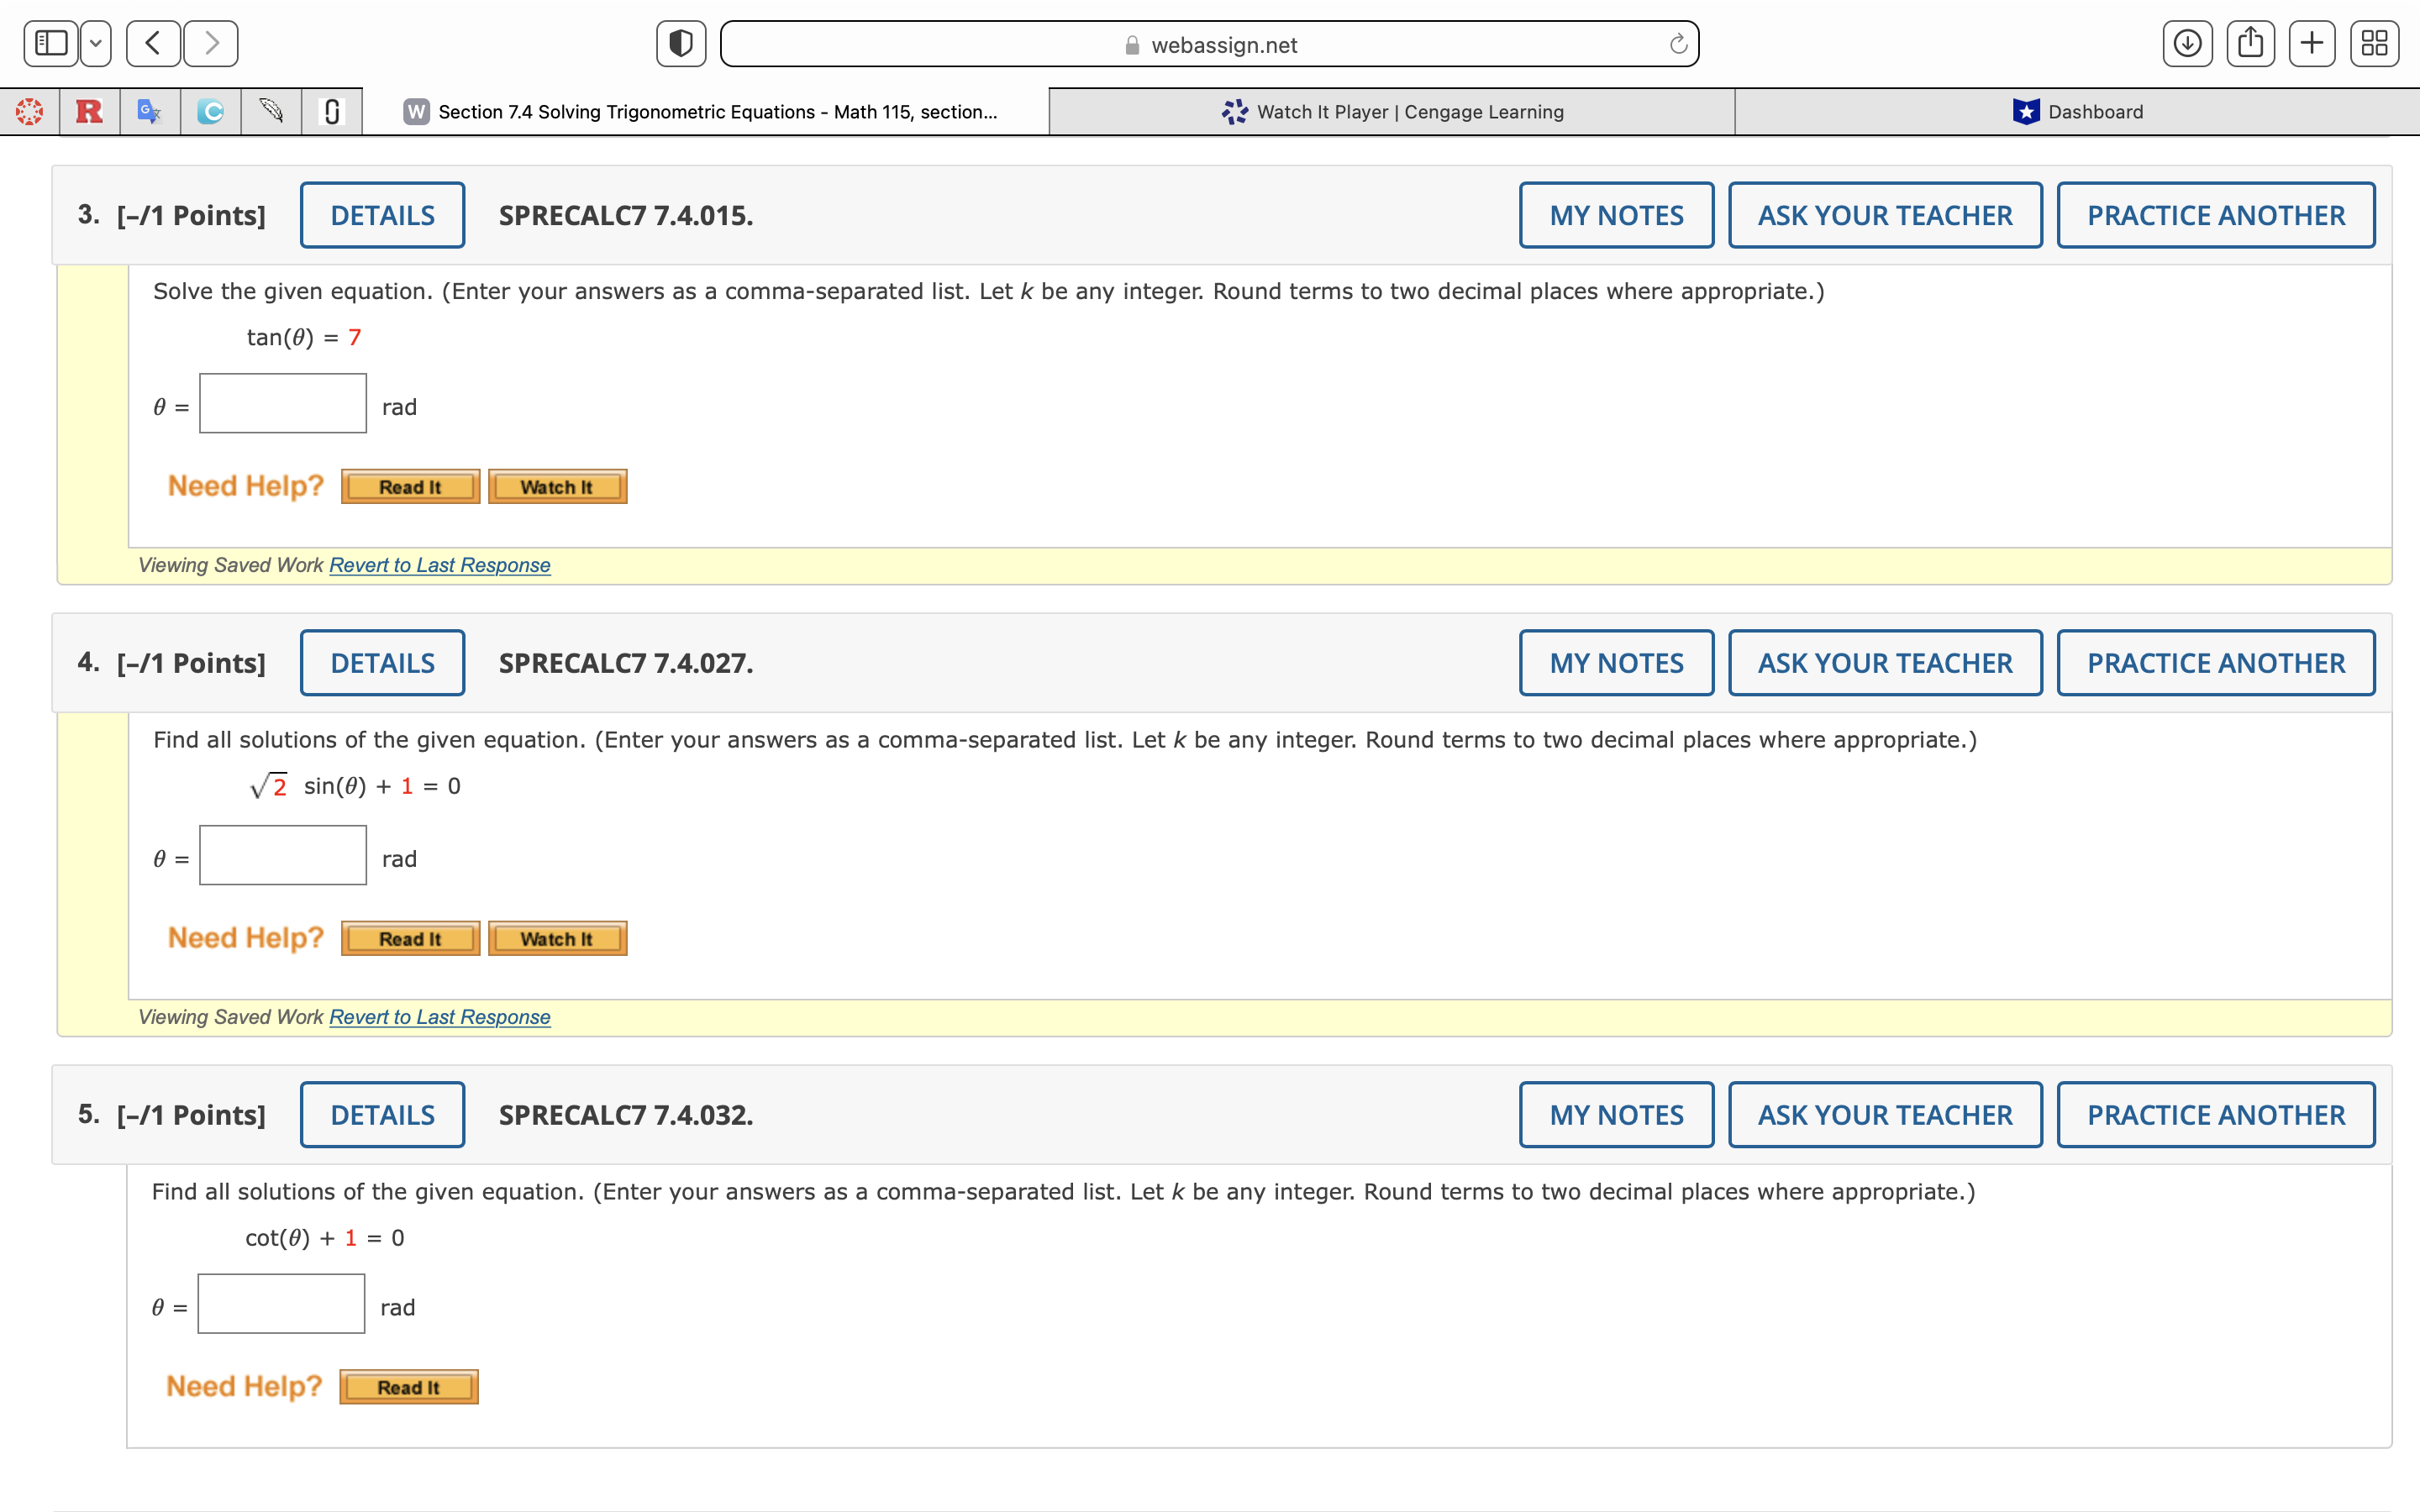
Task: Click the reload page icon
Action: tap(1677, 43)
